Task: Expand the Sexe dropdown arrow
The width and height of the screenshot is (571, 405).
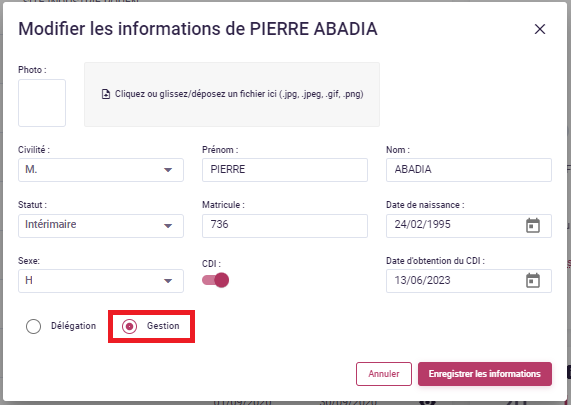Action: (x=168, y=281)
